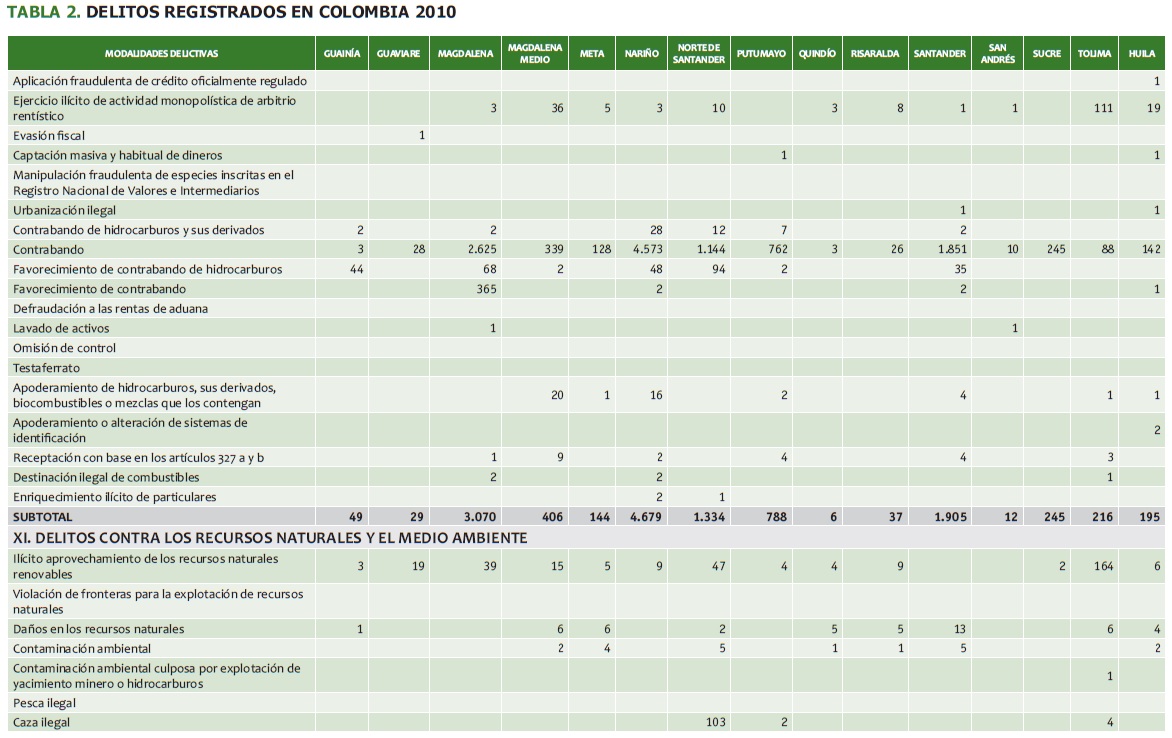
Task: Select the 164 cell under Tolima
Action: [x=1101, y=566]
